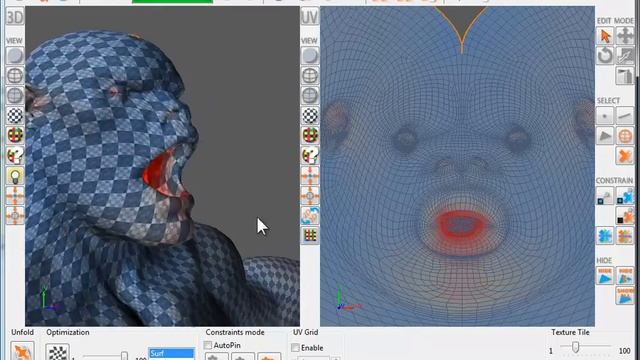Select the third UV view mode, the shaded-wireframe sphere
Screen dimensions: 640x360
pos(310,96)
